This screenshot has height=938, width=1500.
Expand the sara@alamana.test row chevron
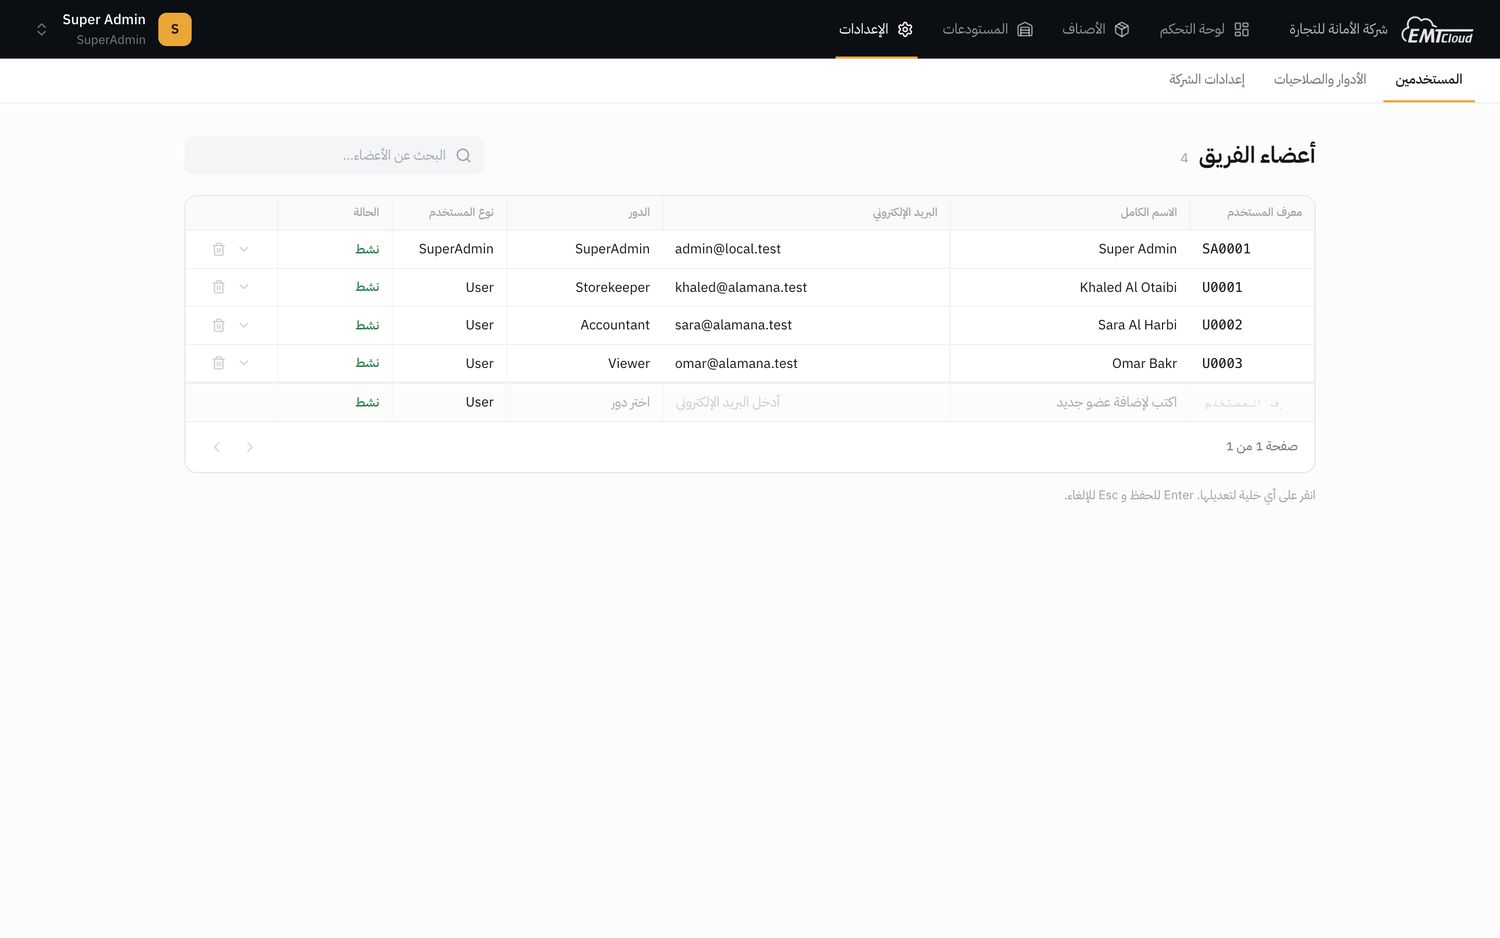pos(244,325)
